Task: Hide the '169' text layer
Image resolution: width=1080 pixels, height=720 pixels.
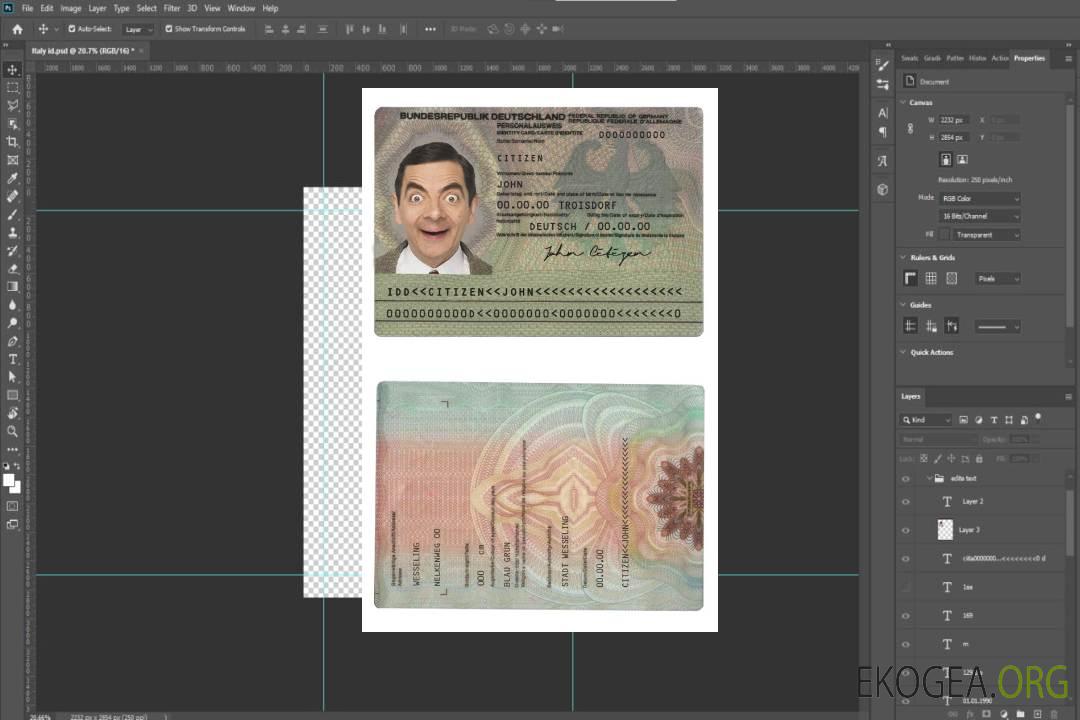Action: [x=906, y=616]
